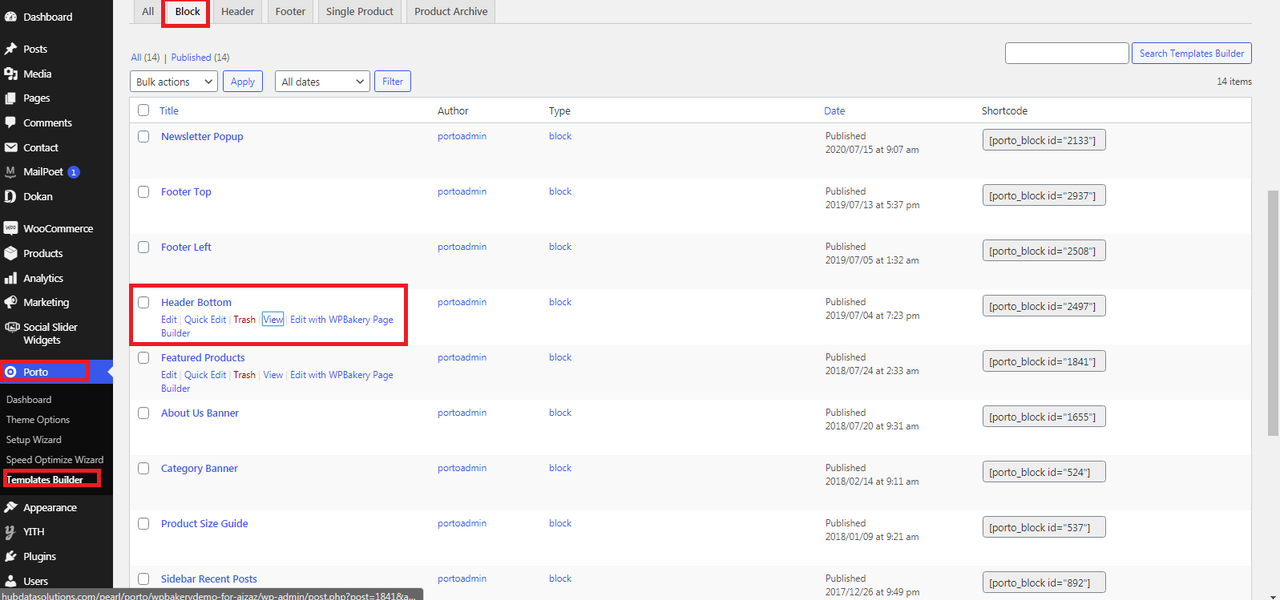Click the MailPoet M icon

(11, 172)
